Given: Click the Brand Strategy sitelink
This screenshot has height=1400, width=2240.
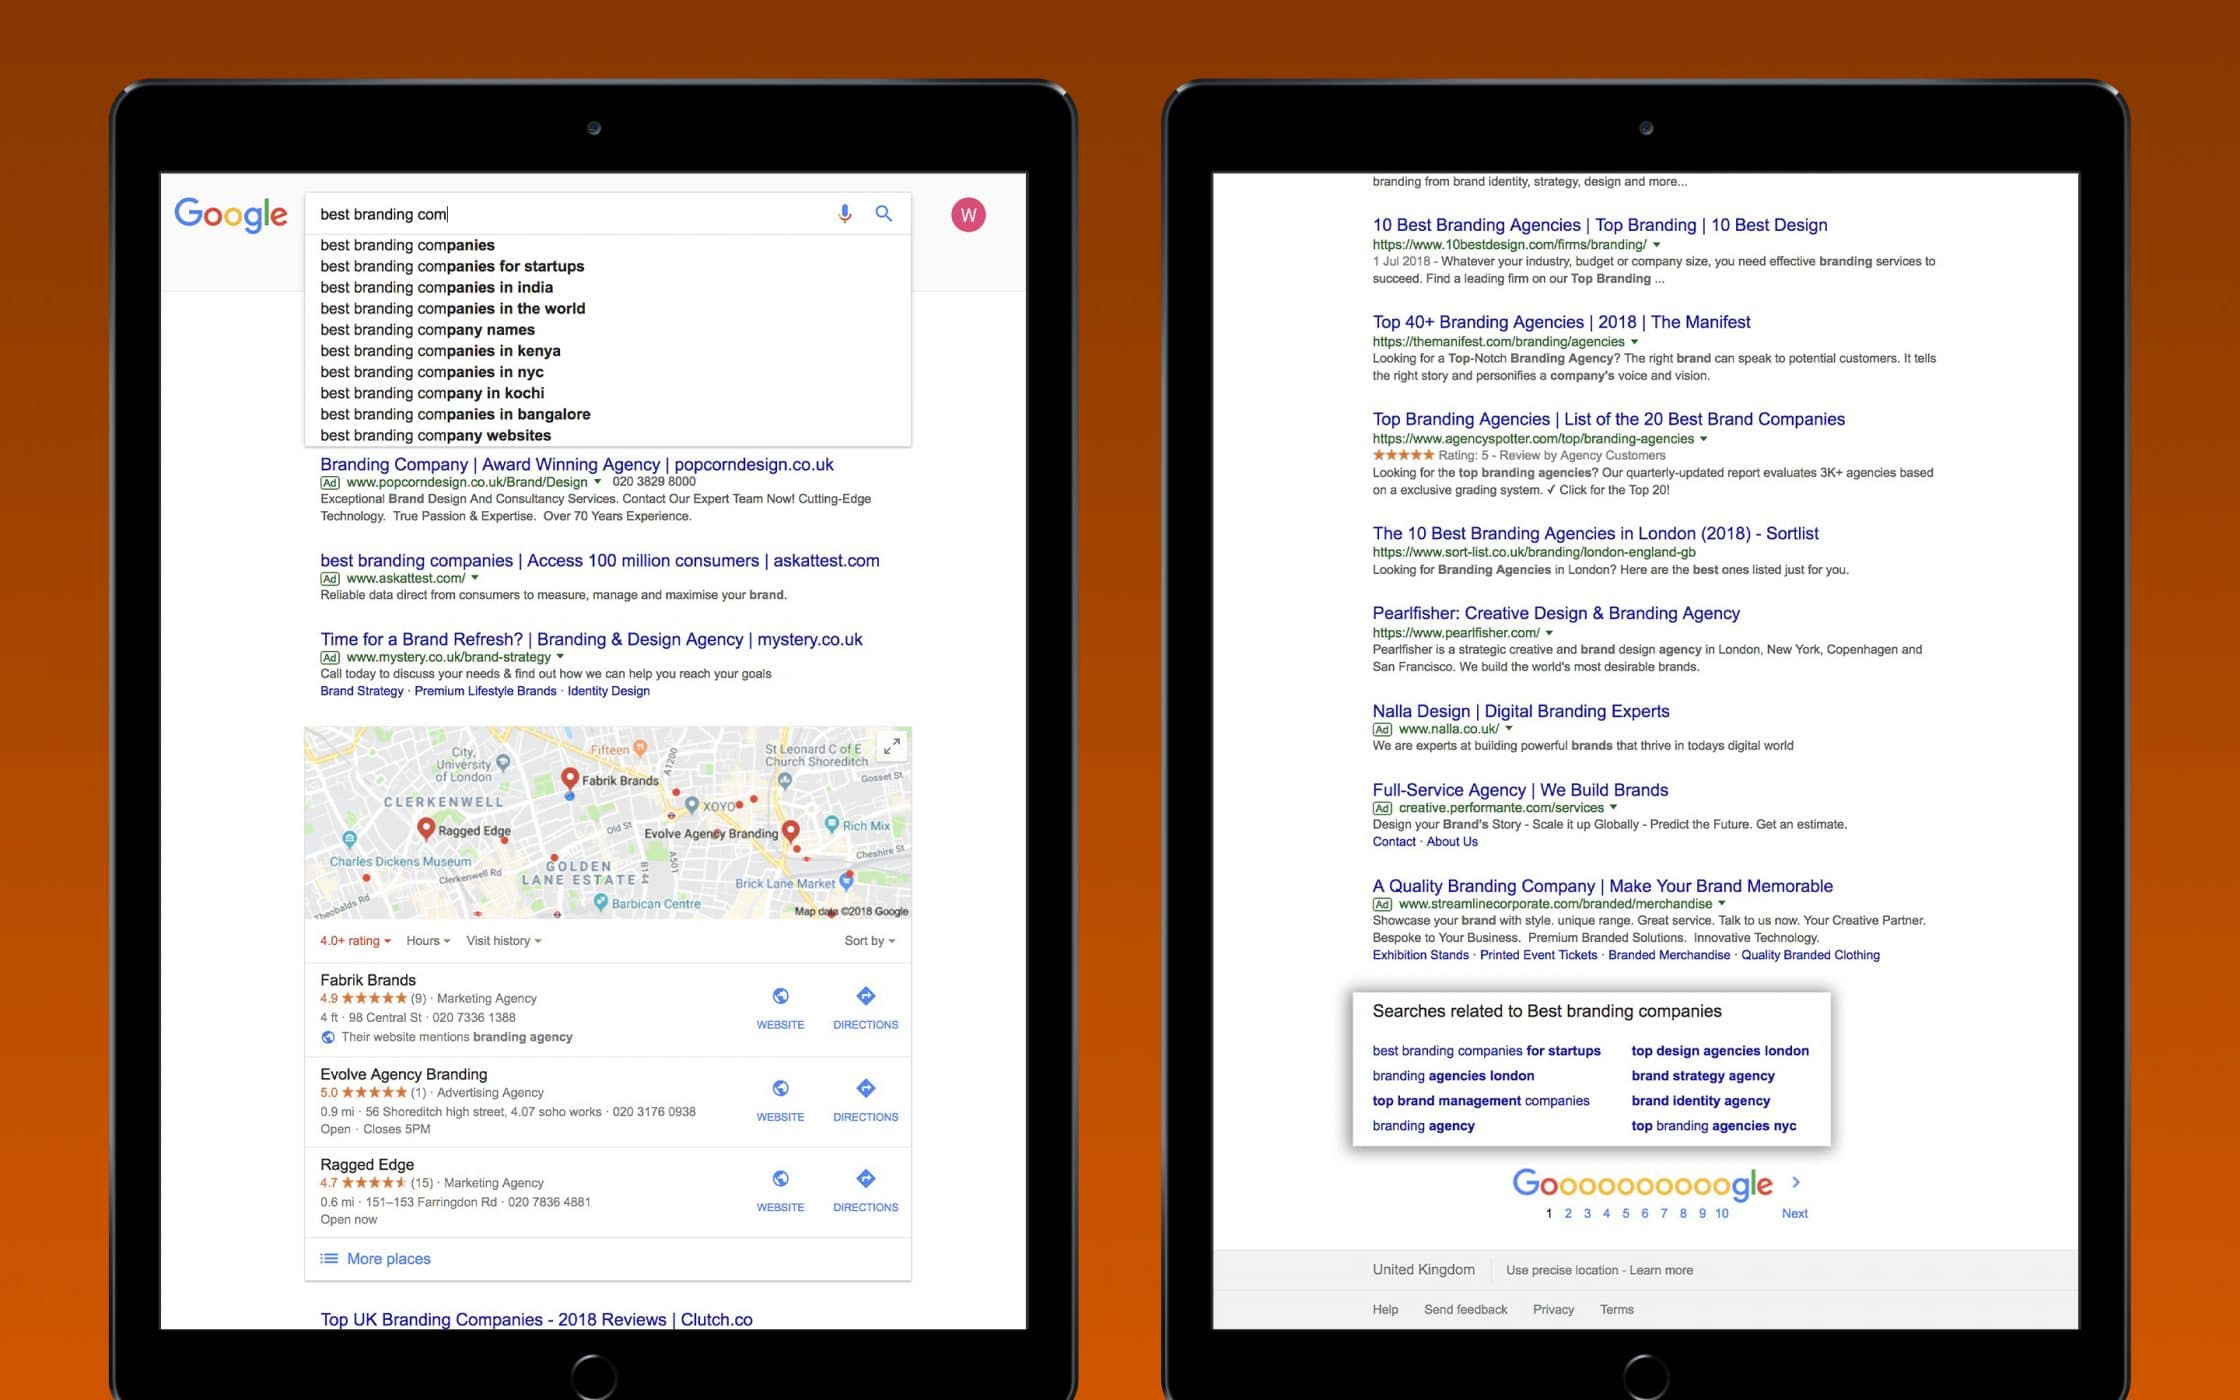Looking at the screenshot, I should pyautogui.click(x=362, y=691).
